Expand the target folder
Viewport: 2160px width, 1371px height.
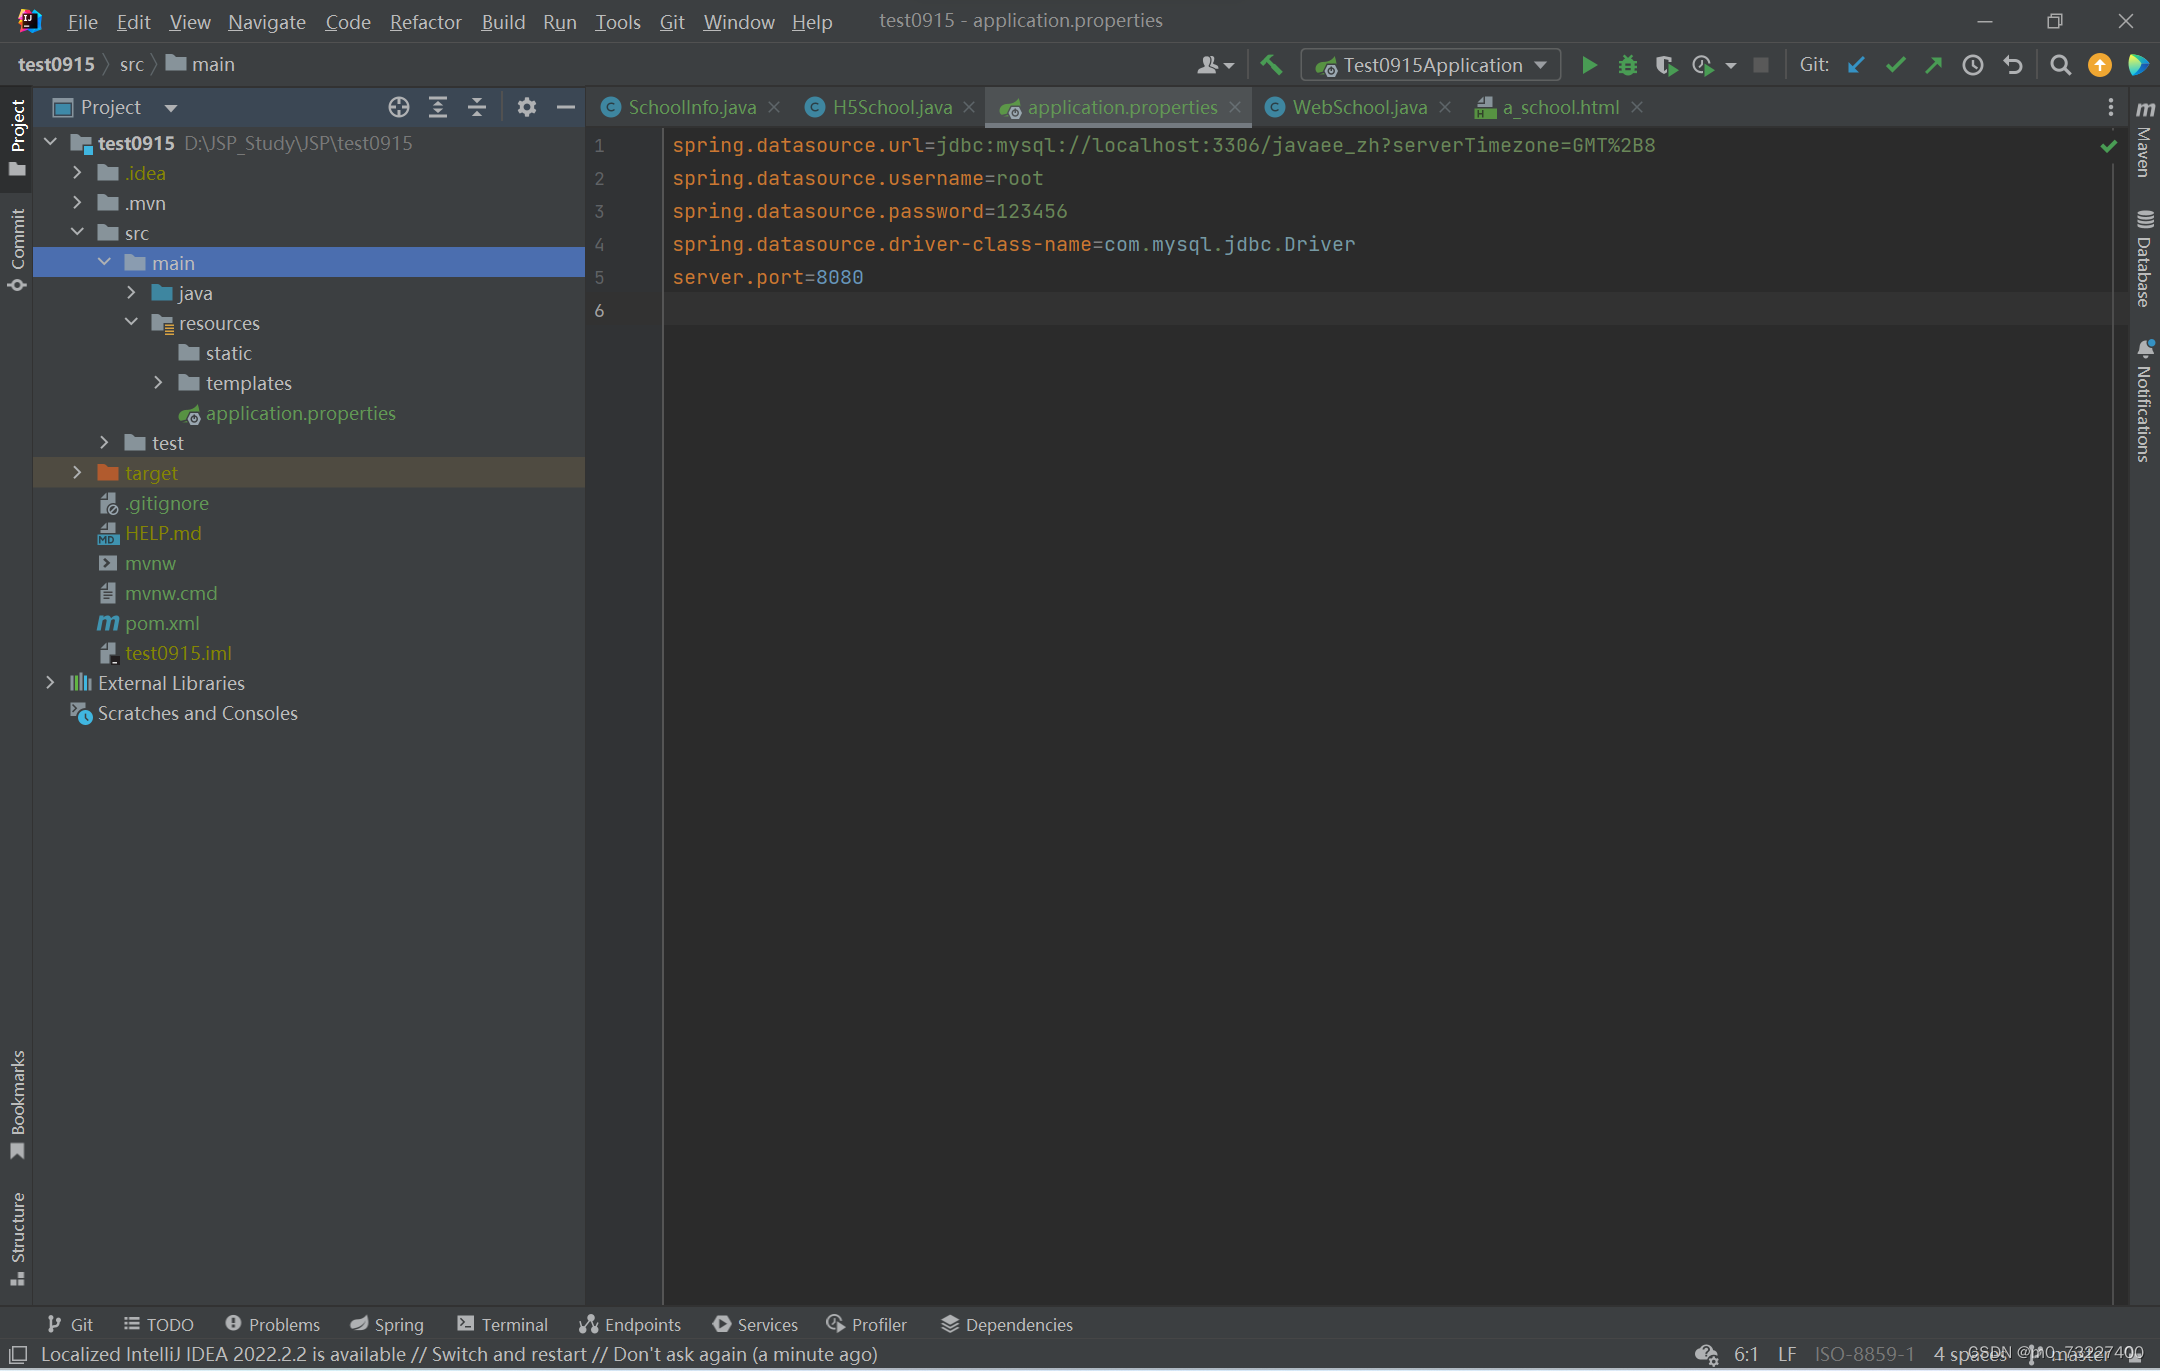tap(77, 472)
